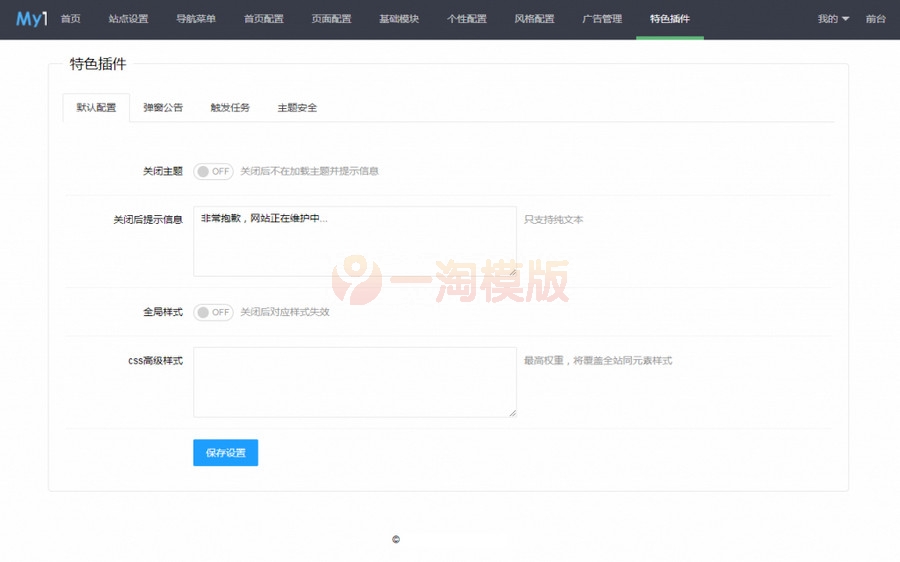Open 首页配置 in the top bar
Image resolution: width=900 pixels, height=562 pixels.
(264, 19)
